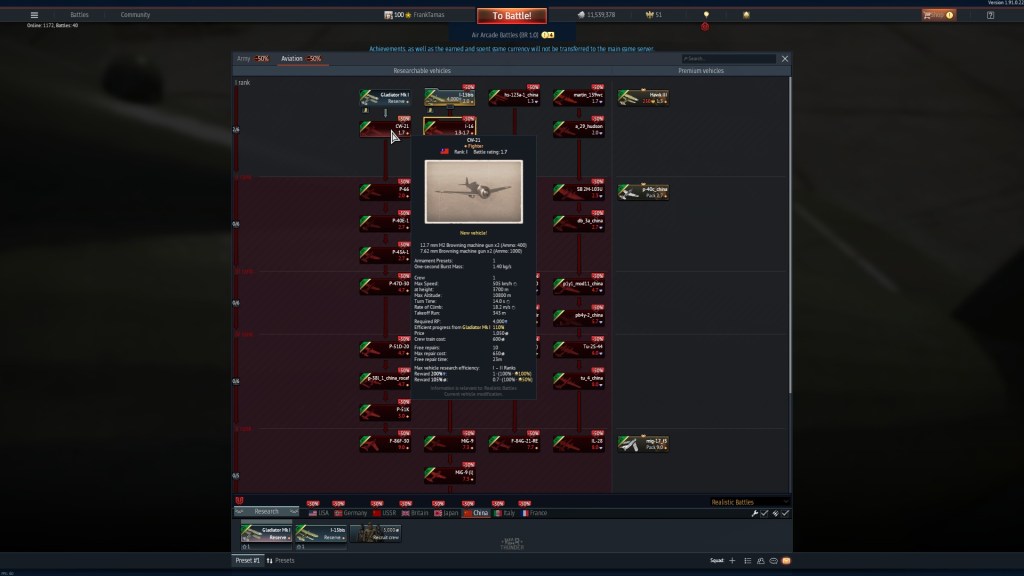Image resolution: width=1024 pixels, height=576 pixels.
Task: Select the Hawk III premium vehicle
Action: 644,98
